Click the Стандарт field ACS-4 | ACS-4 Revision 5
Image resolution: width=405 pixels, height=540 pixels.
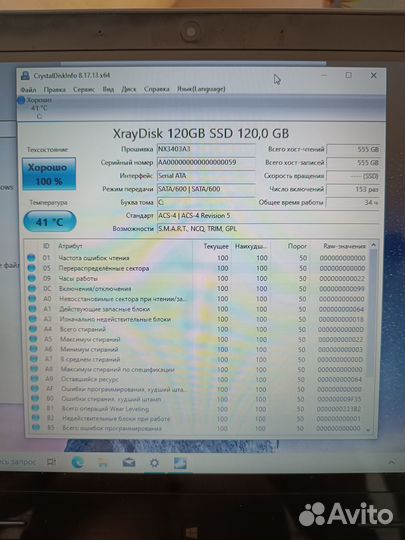(268, 216)
